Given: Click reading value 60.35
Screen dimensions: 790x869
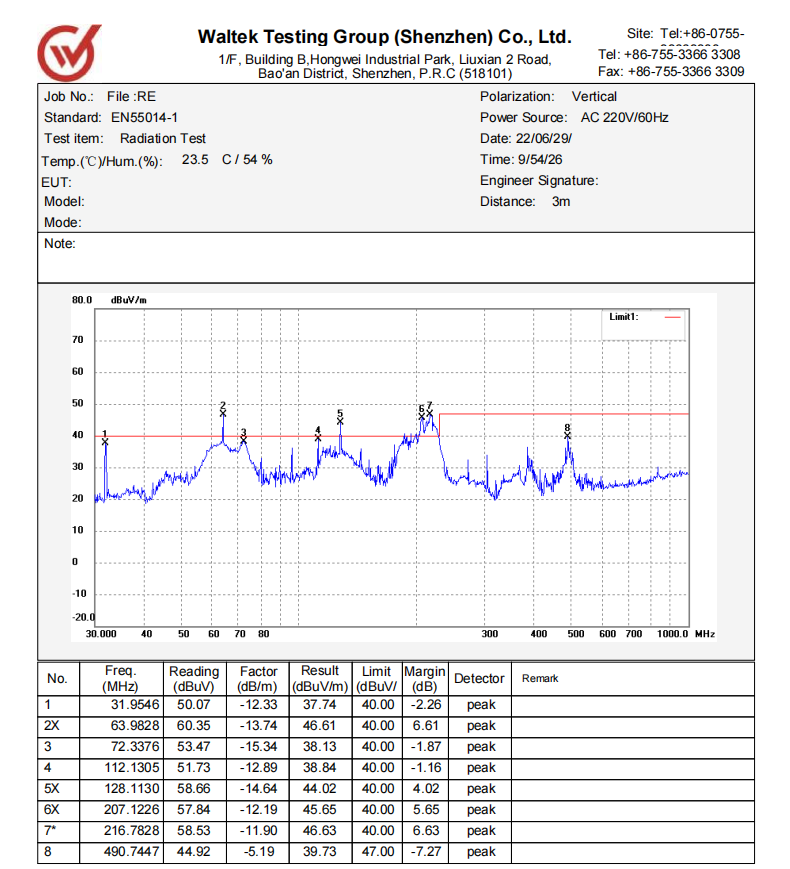Looking at the screenshot, I should pyautogui.click(x=193, y=726).
